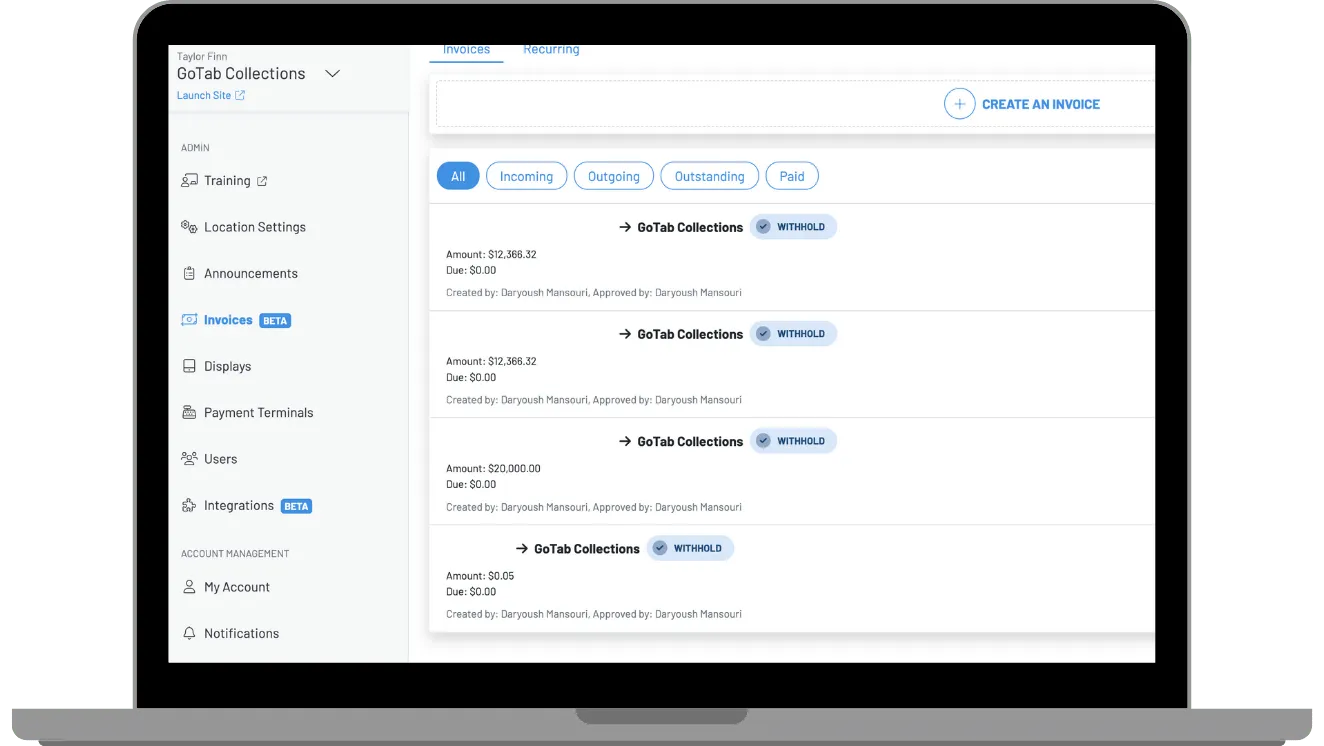
Task: Switch to the Invoices tab
Action: [x=466, y=50]
